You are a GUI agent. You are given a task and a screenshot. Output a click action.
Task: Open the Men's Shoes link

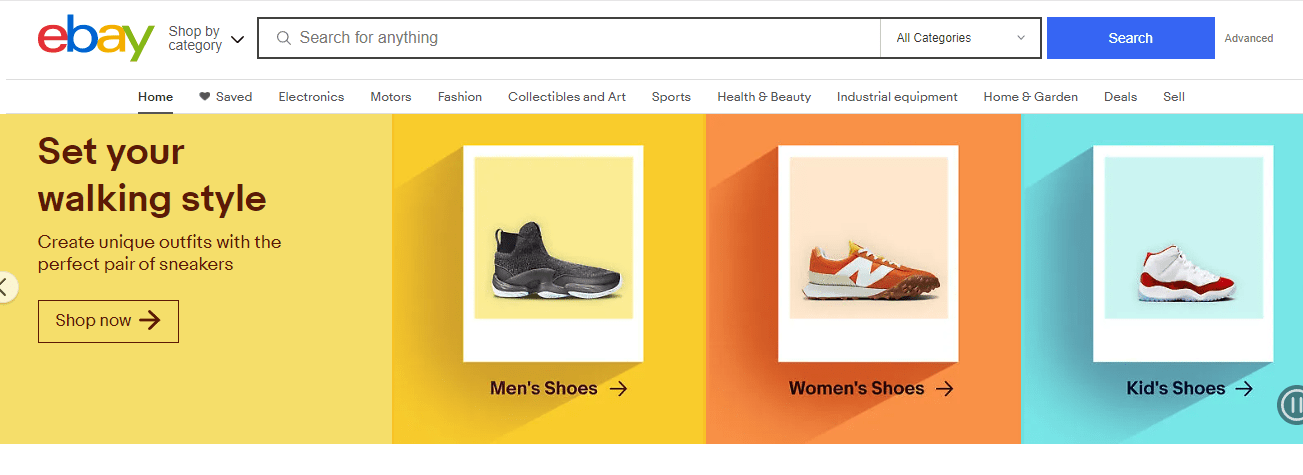(559, 389)
